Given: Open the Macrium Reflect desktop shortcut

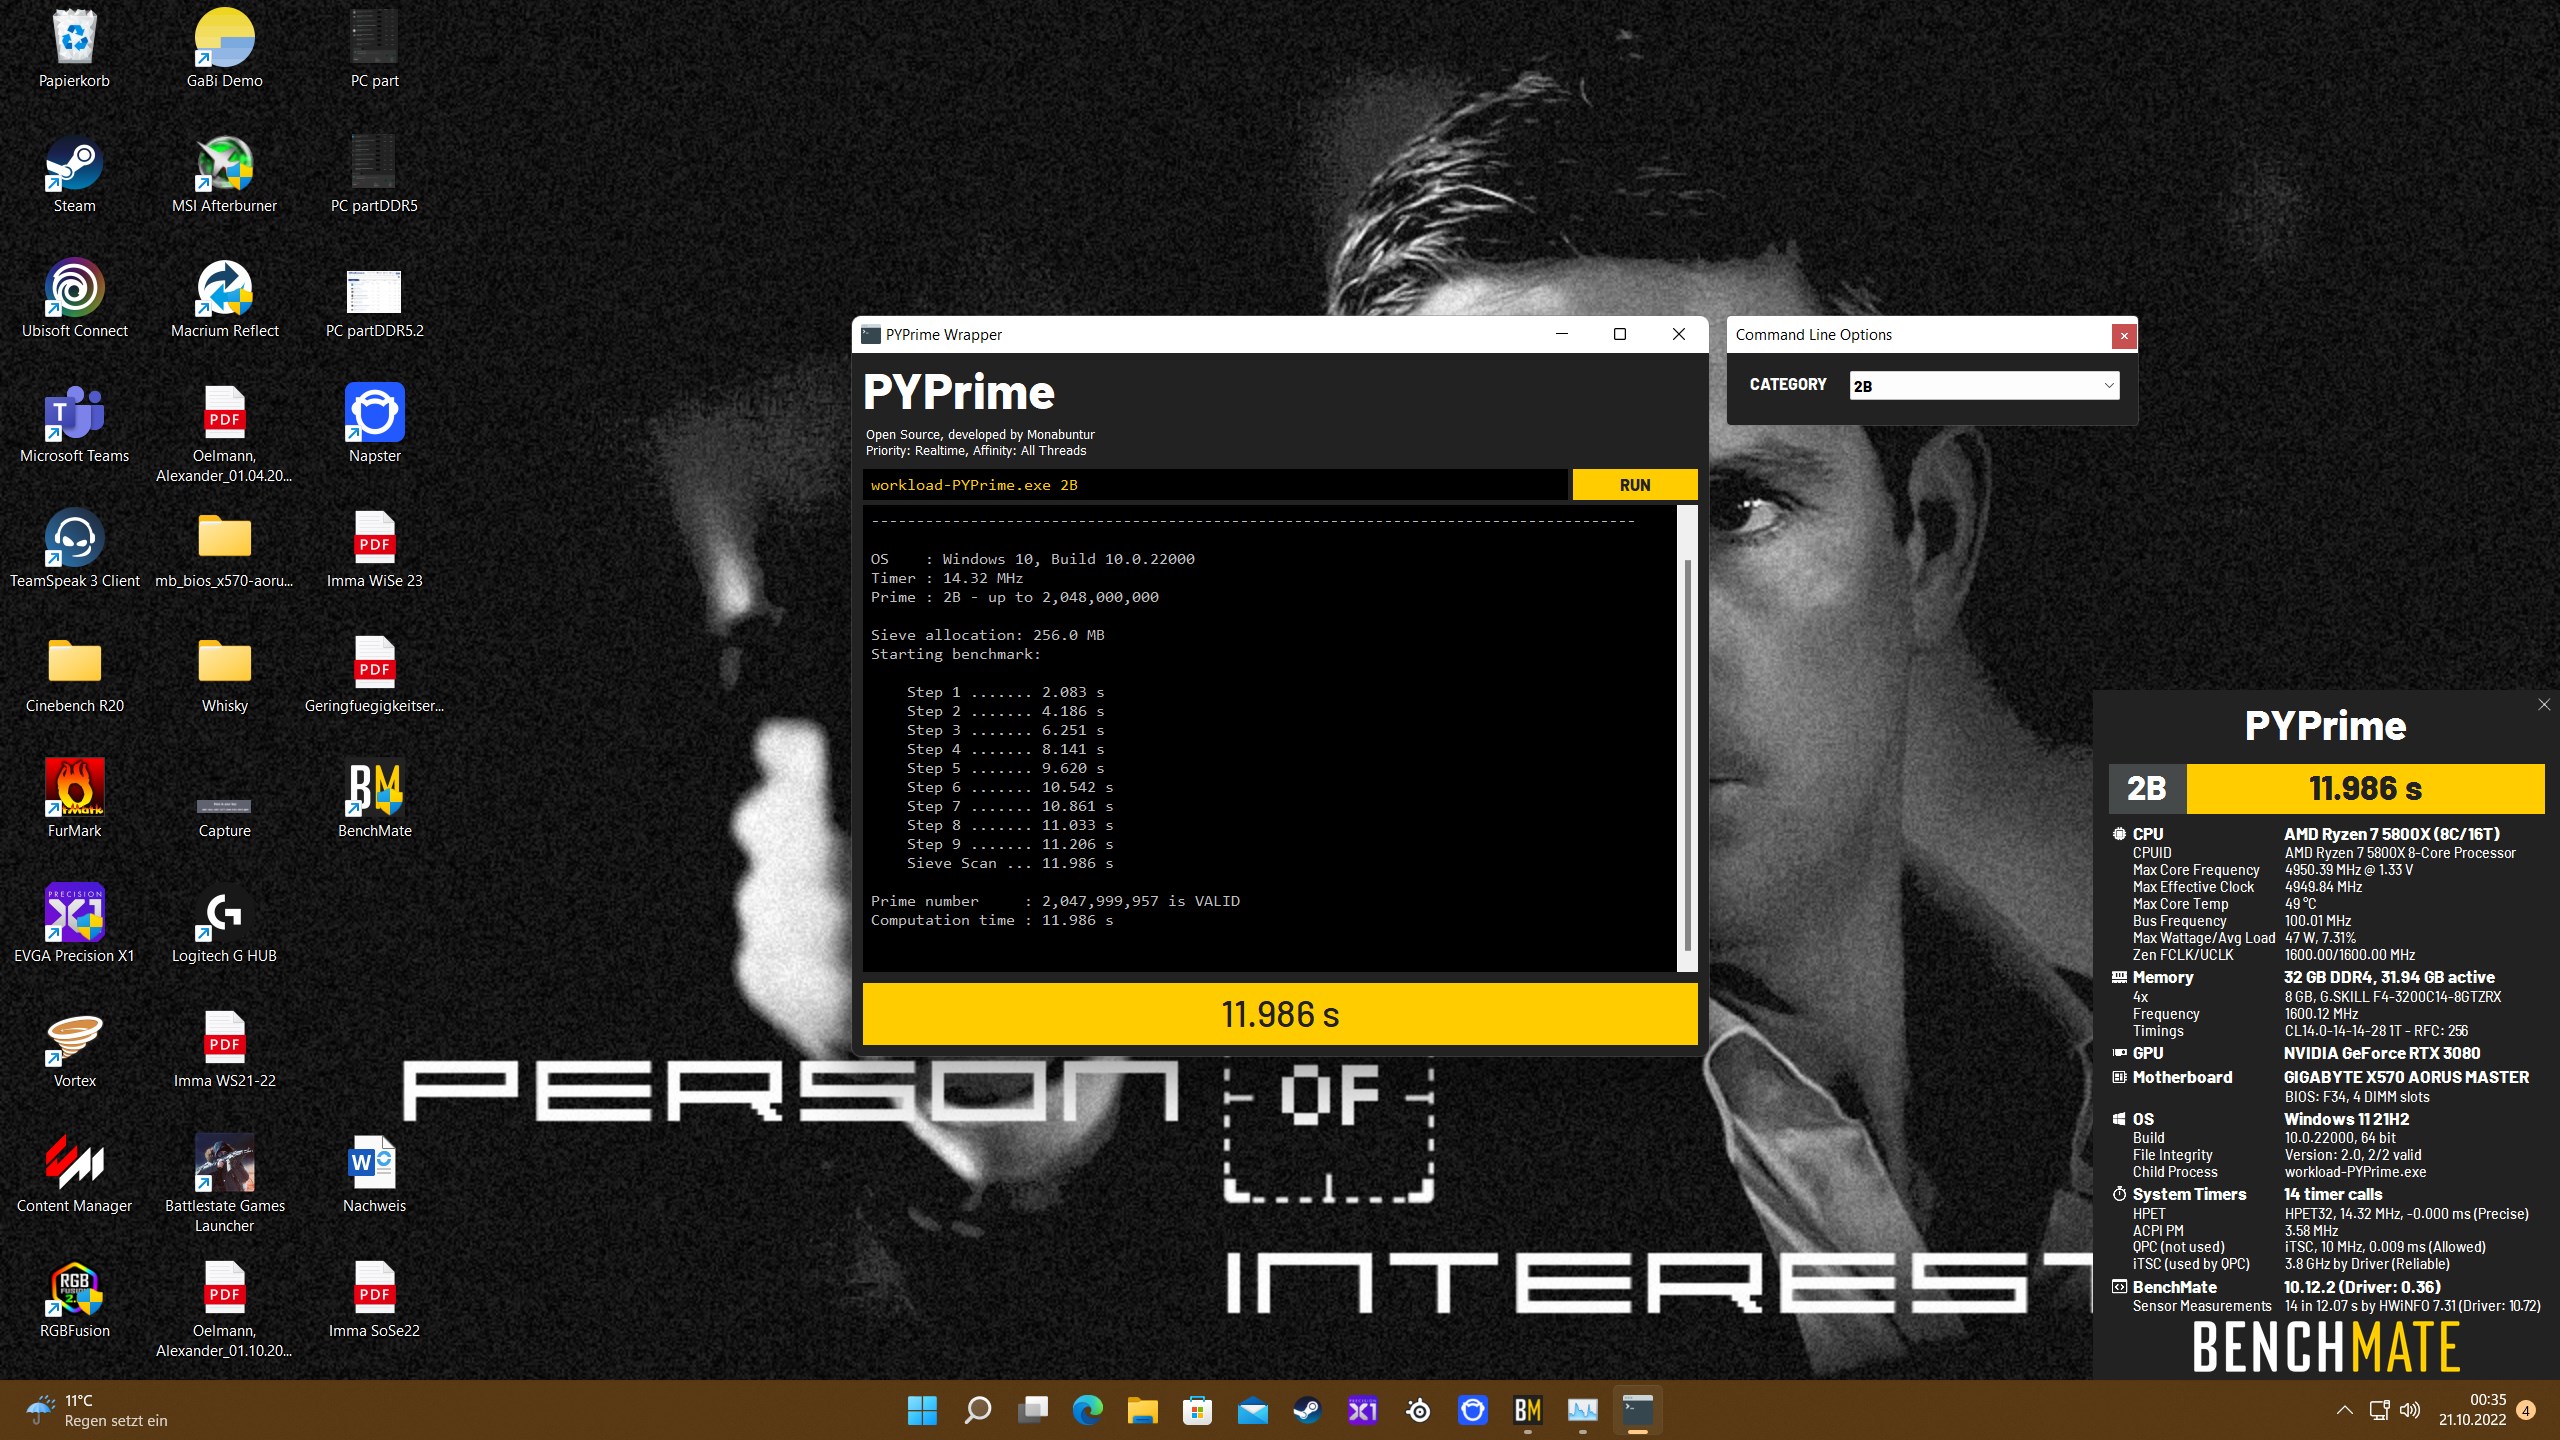Looking at the screenshot, I should [x=224, y=297].
